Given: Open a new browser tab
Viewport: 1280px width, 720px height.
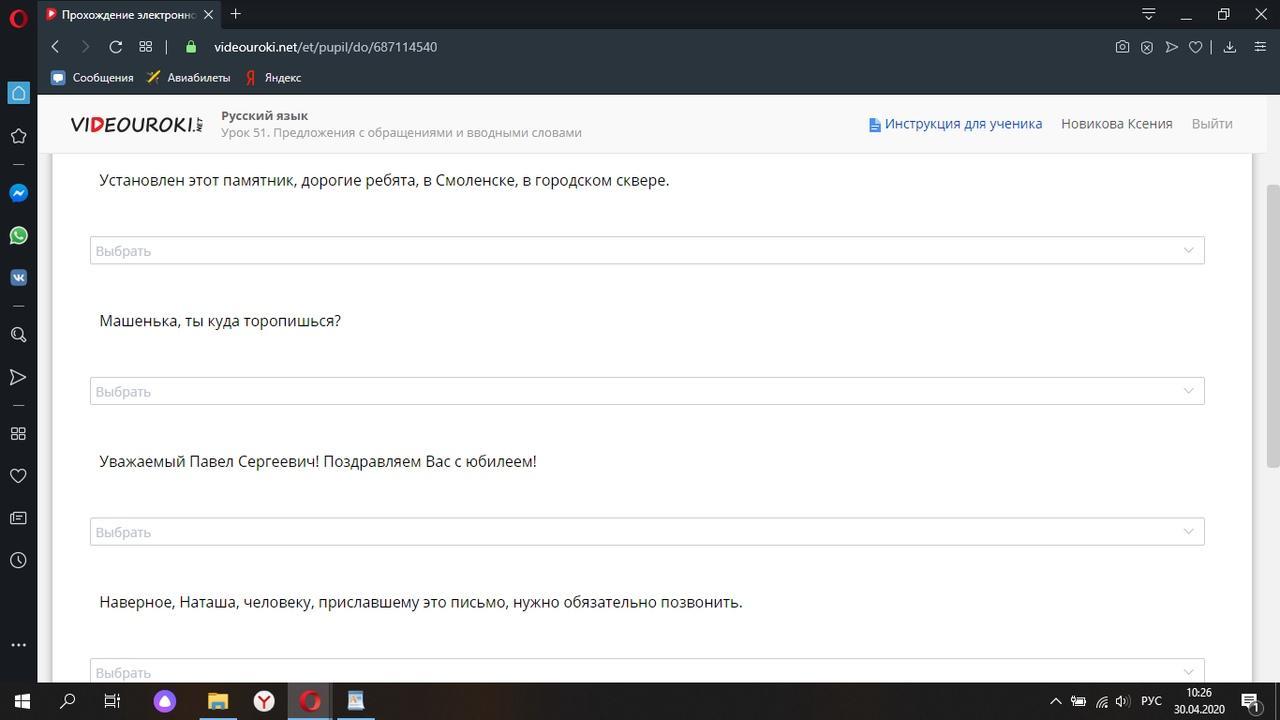Looking at the screenshot, I should (236, 14).
